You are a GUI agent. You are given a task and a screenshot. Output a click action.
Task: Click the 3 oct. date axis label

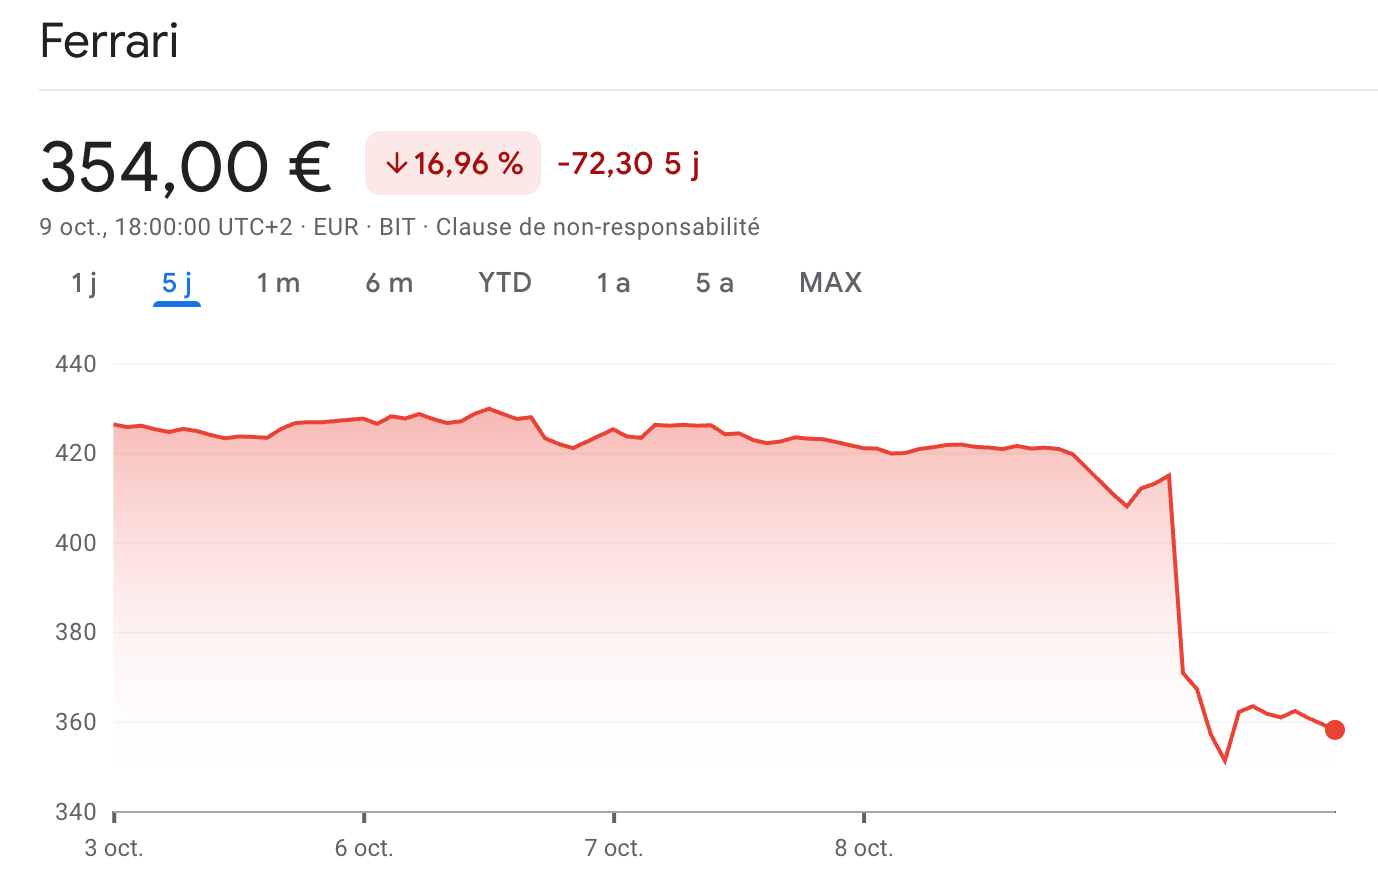[114, 849]
